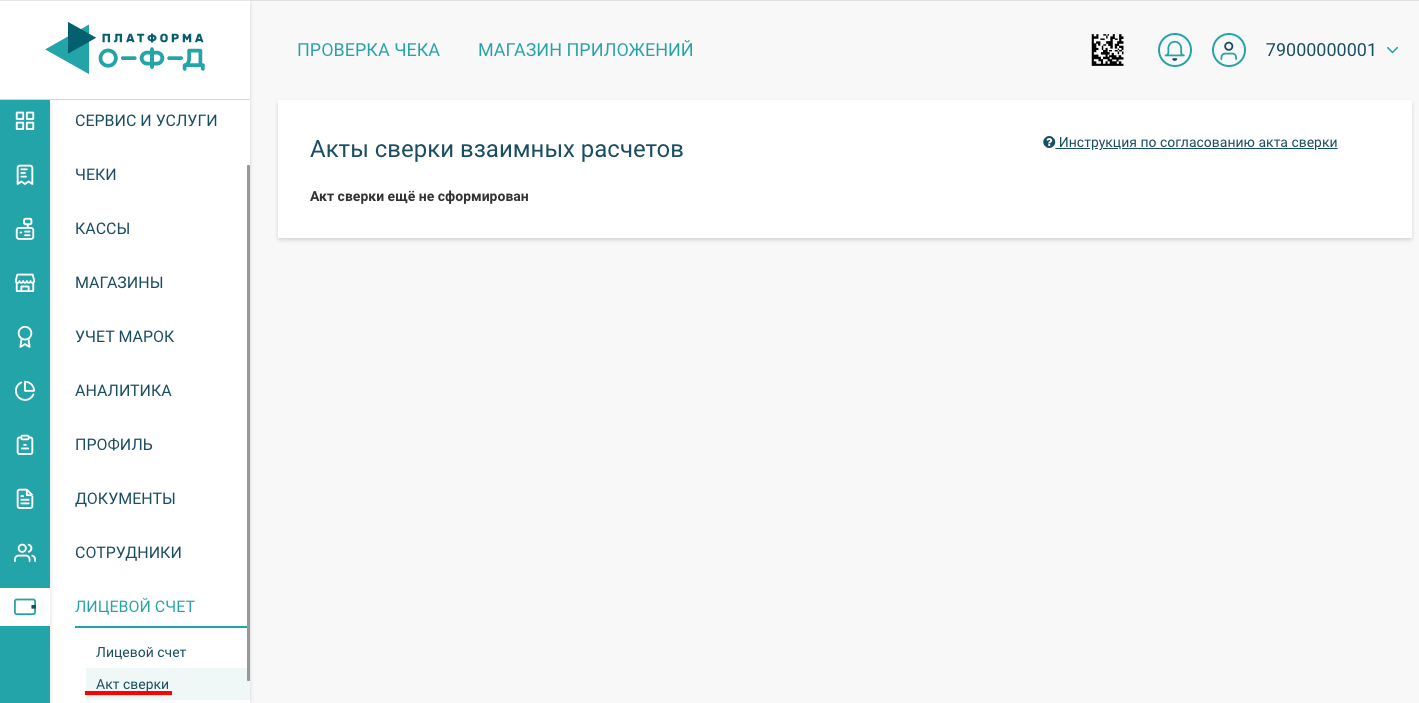Click the people icon beside СОТРУДНИКИ
Image resolution: width=1419 pixels, height=703 pixels.
(x=25, y=553)
